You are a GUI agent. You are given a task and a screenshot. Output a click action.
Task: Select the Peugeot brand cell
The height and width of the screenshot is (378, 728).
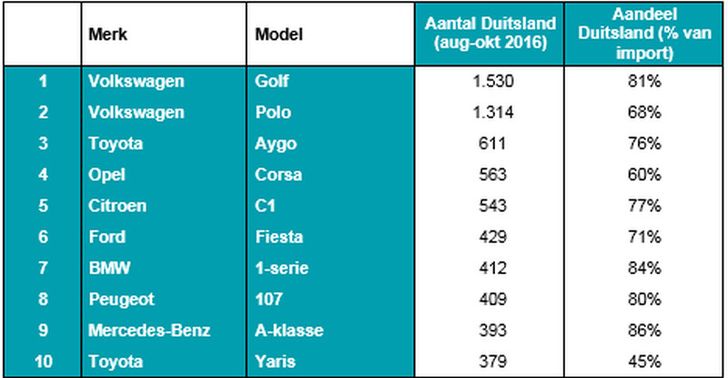164,299
